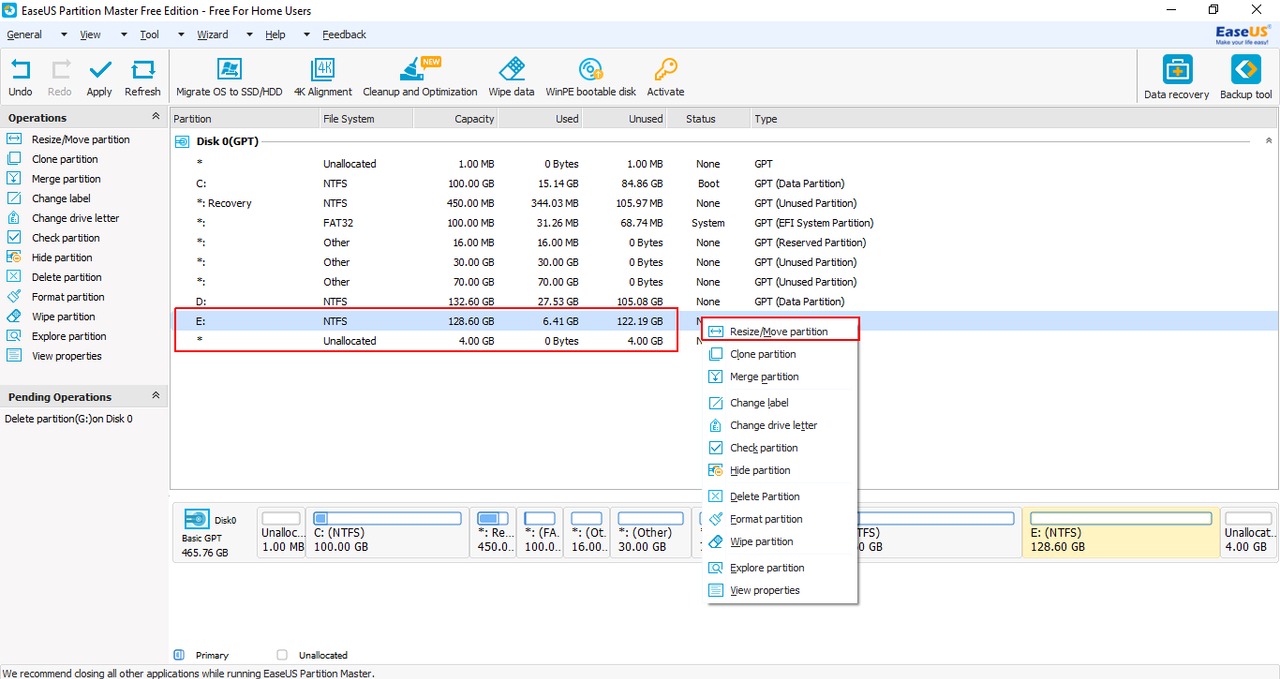Select Delete partition in Operations panel
This screenshot has width=1280, height=679.
click(54, 277)
